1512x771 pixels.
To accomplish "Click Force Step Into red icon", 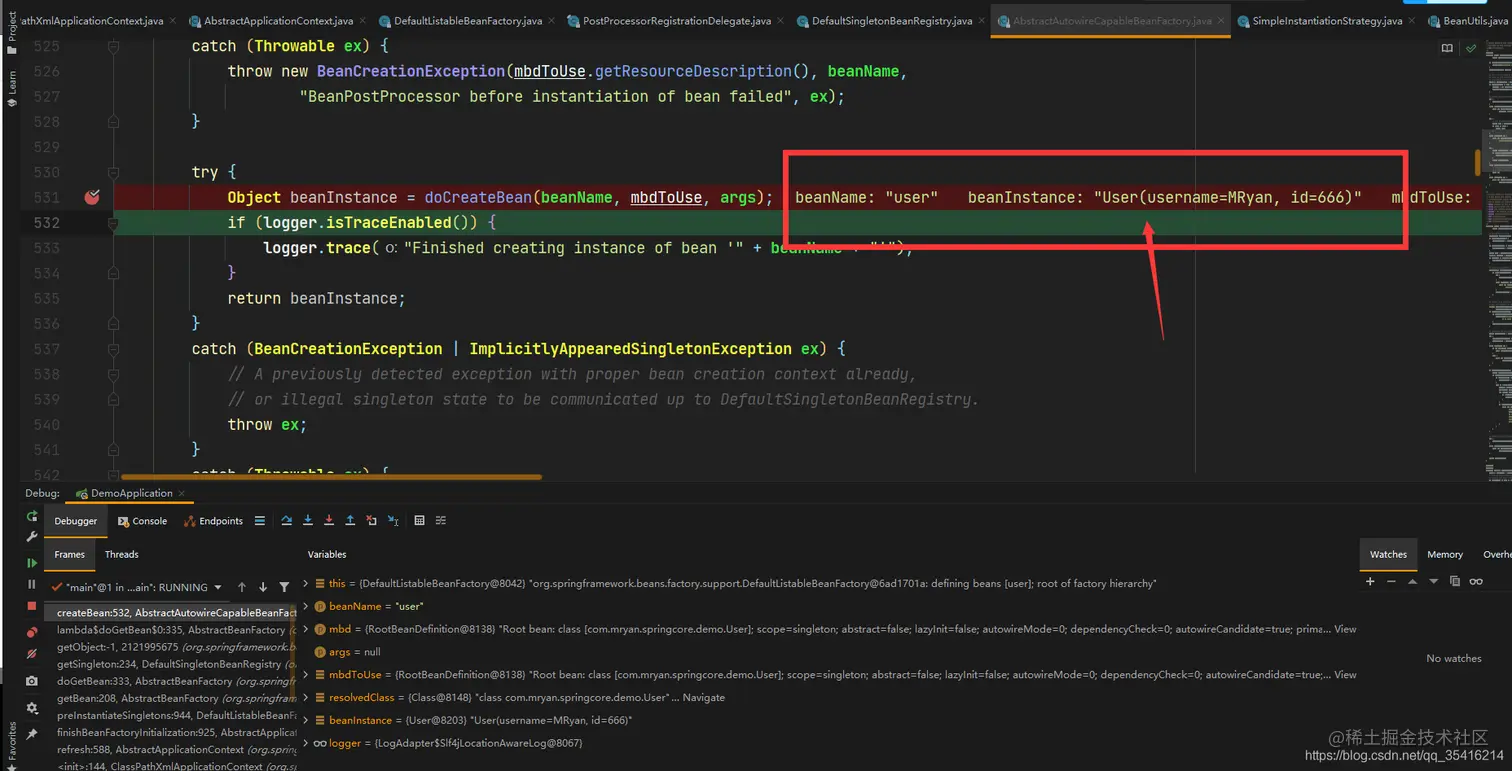I will [329, 521].
